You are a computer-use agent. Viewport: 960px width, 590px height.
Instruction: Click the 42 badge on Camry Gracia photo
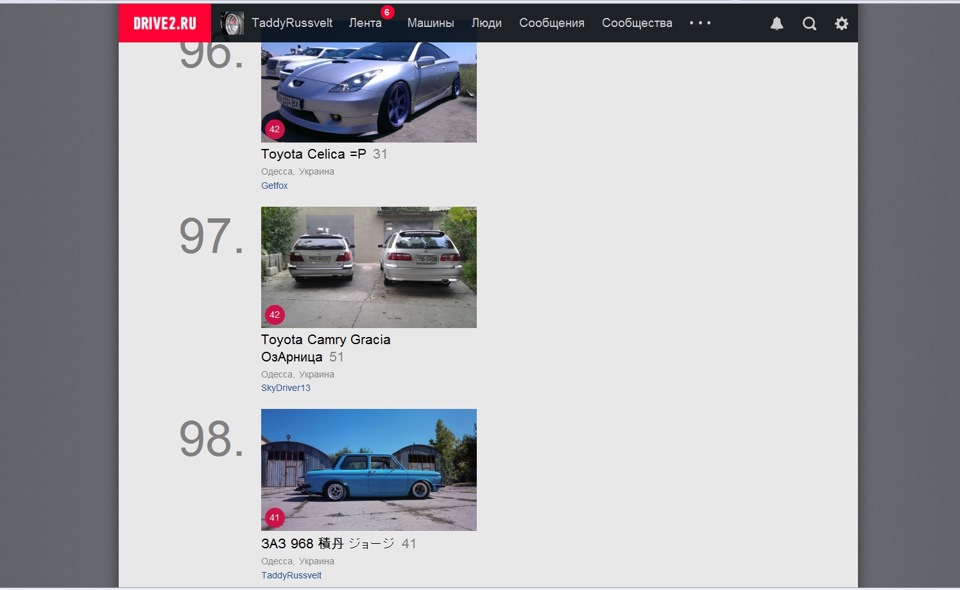pyautogui.click(x=274, y=315)
